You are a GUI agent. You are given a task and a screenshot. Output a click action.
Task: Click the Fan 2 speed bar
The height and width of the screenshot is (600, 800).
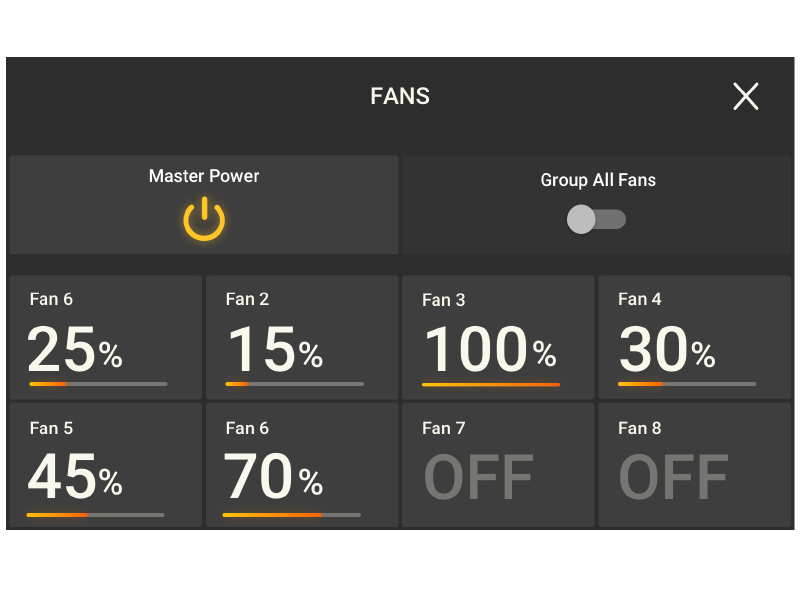pos(294,384)
